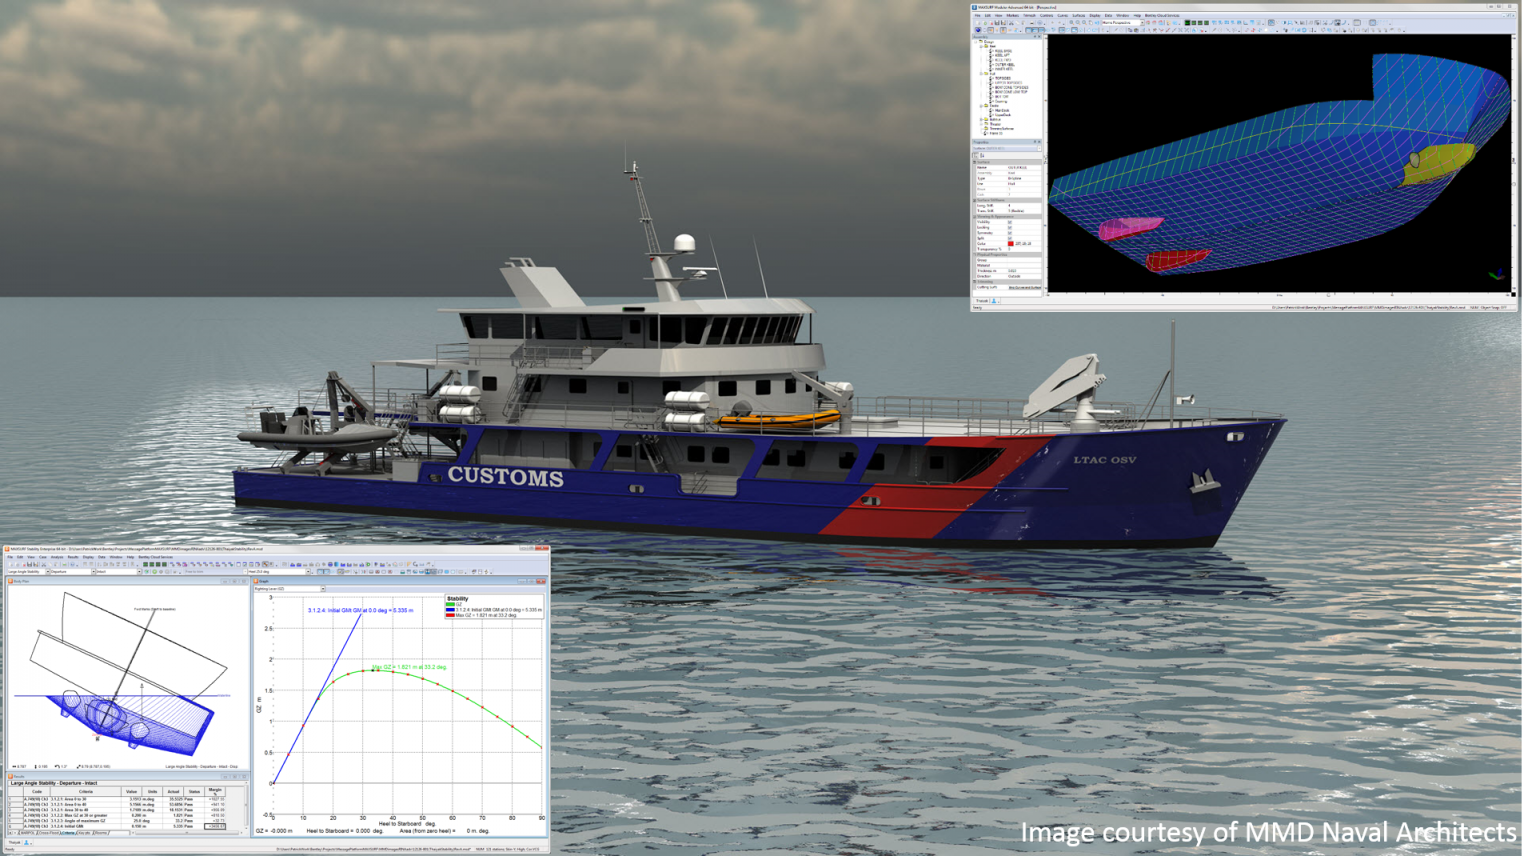Click the save icon in Modeler toolbar
This screenshot has height=868, width=1536.
point(996,22)
